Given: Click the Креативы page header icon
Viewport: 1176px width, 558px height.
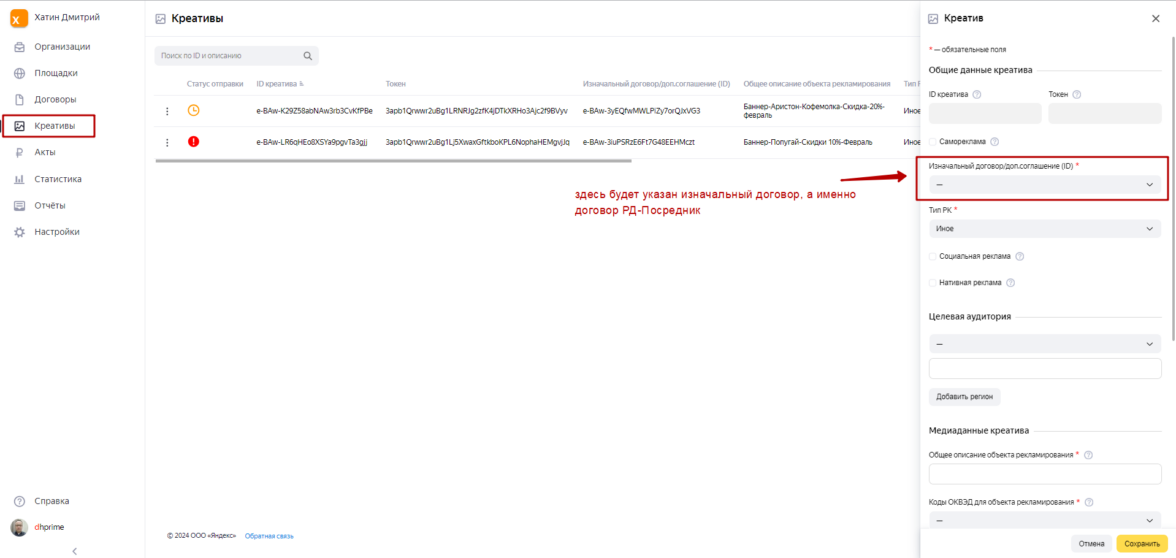Looking at the screenshot, I should 160,19.
